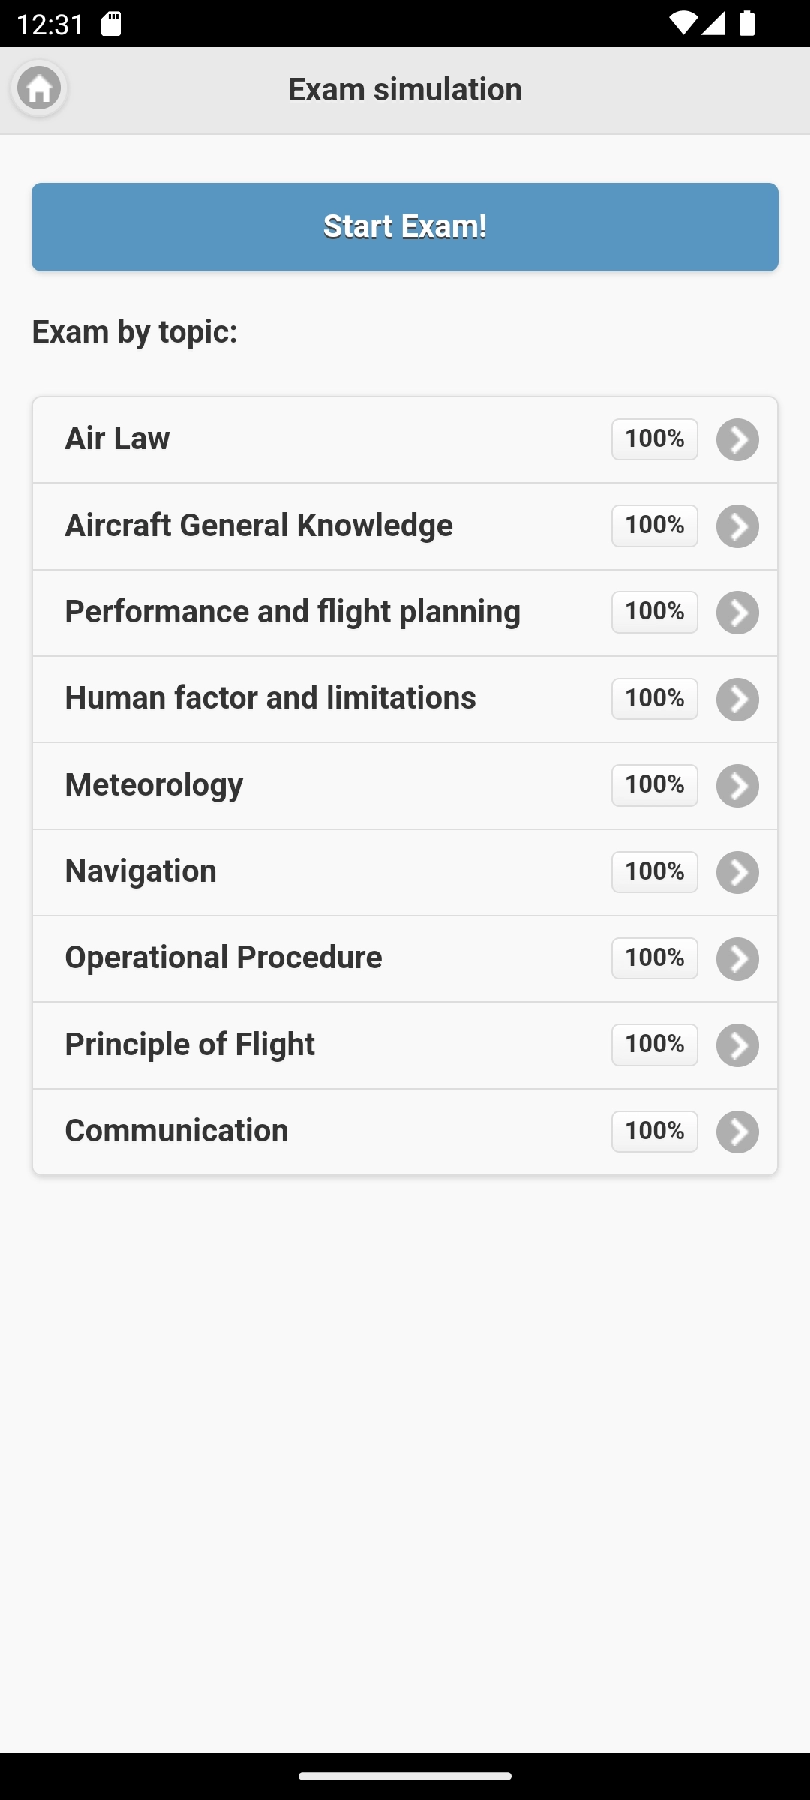The width and height of the screenshot is (810, 1800).
Task: Tap the Navigation row arrow icon
Action: point(737,873)
